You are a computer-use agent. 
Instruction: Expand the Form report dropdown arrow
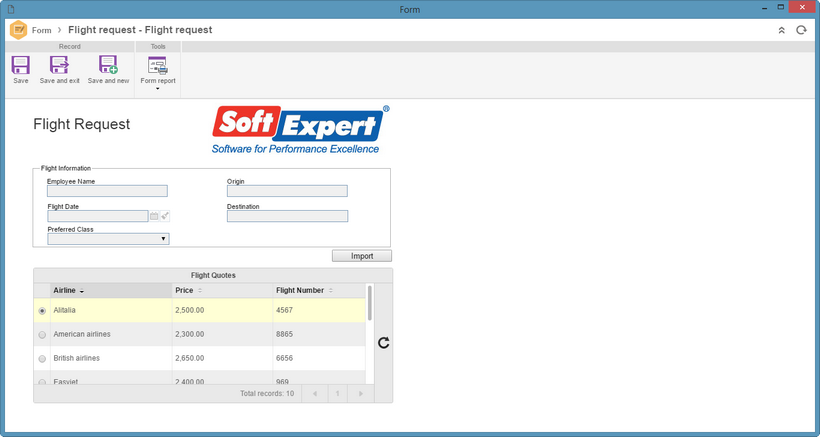tap(157, 89)
